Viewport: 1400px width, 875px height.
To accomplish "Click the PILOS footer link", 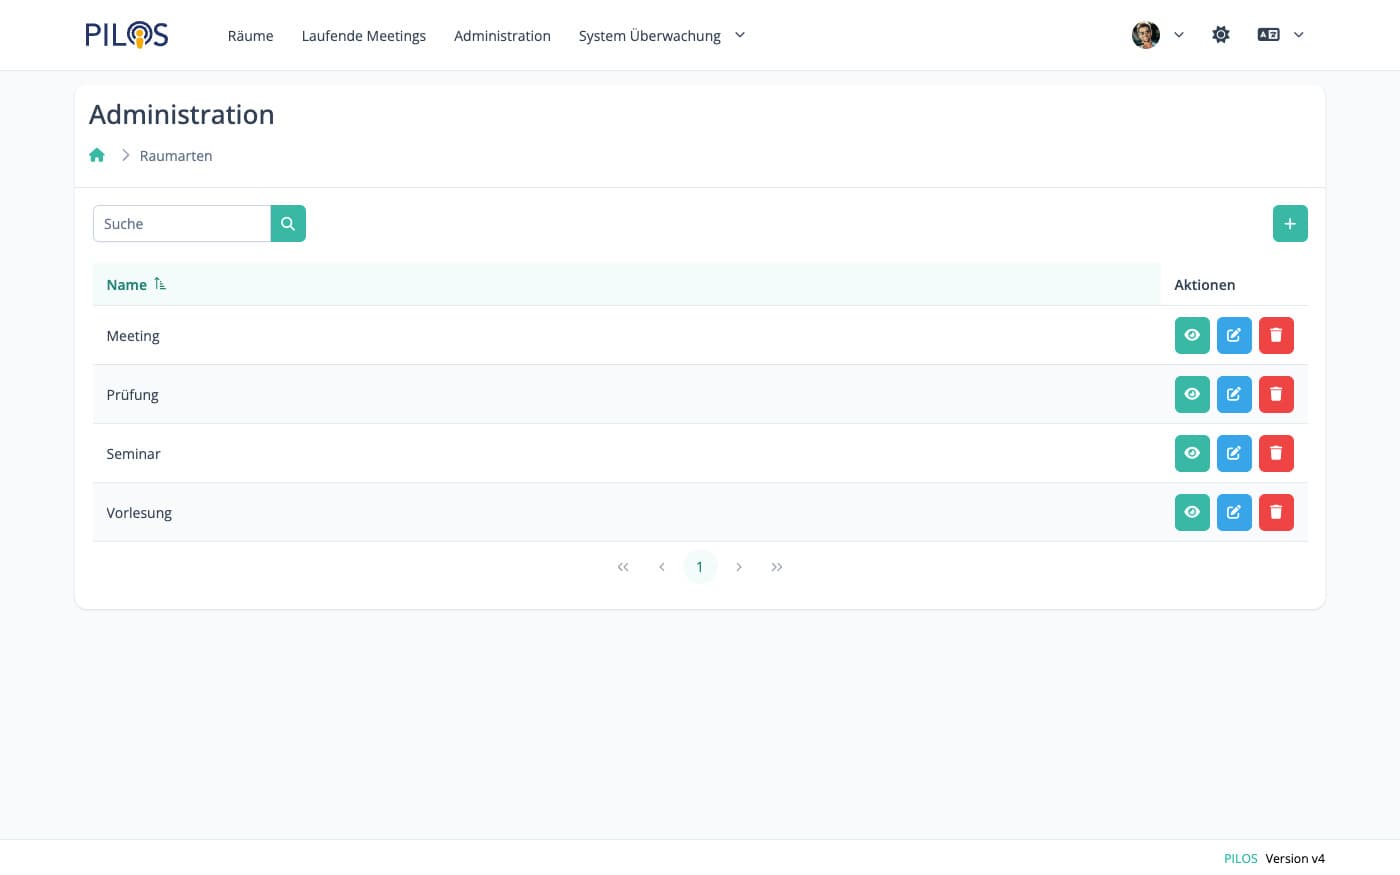I will pos(1240,858).
